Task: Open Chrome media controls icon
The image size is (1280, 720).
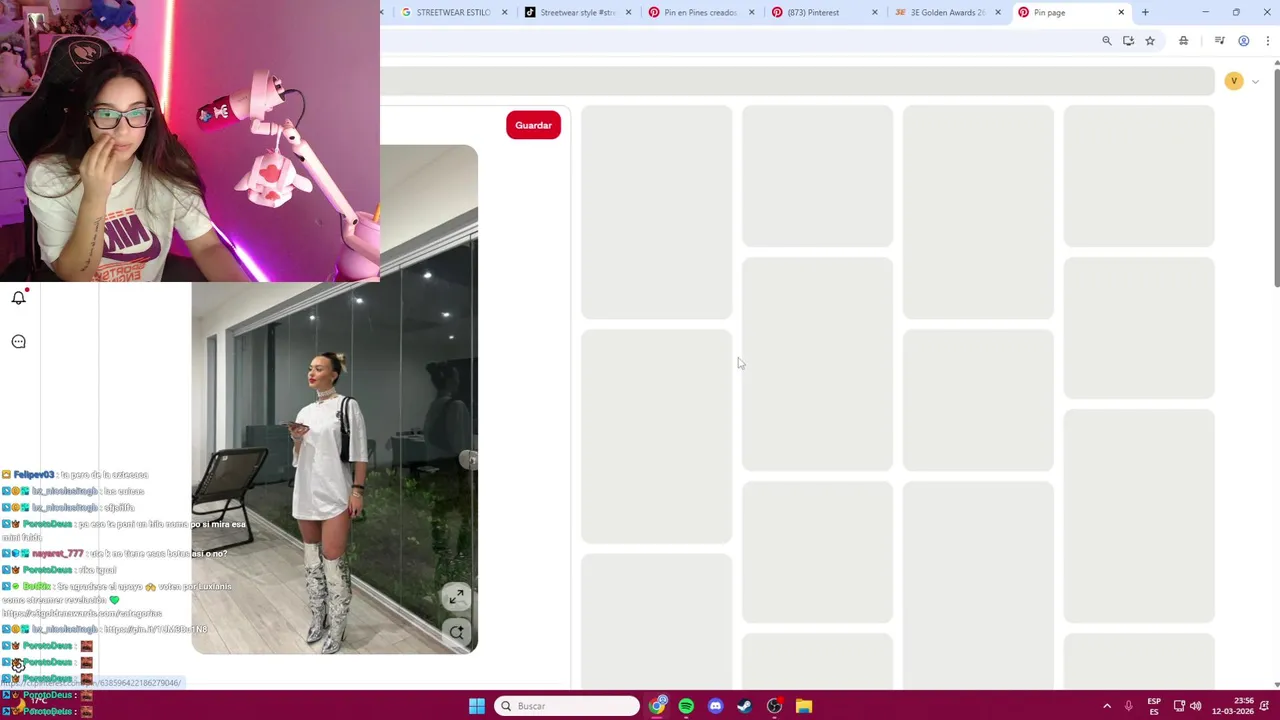Action: tap(1219, 41)
